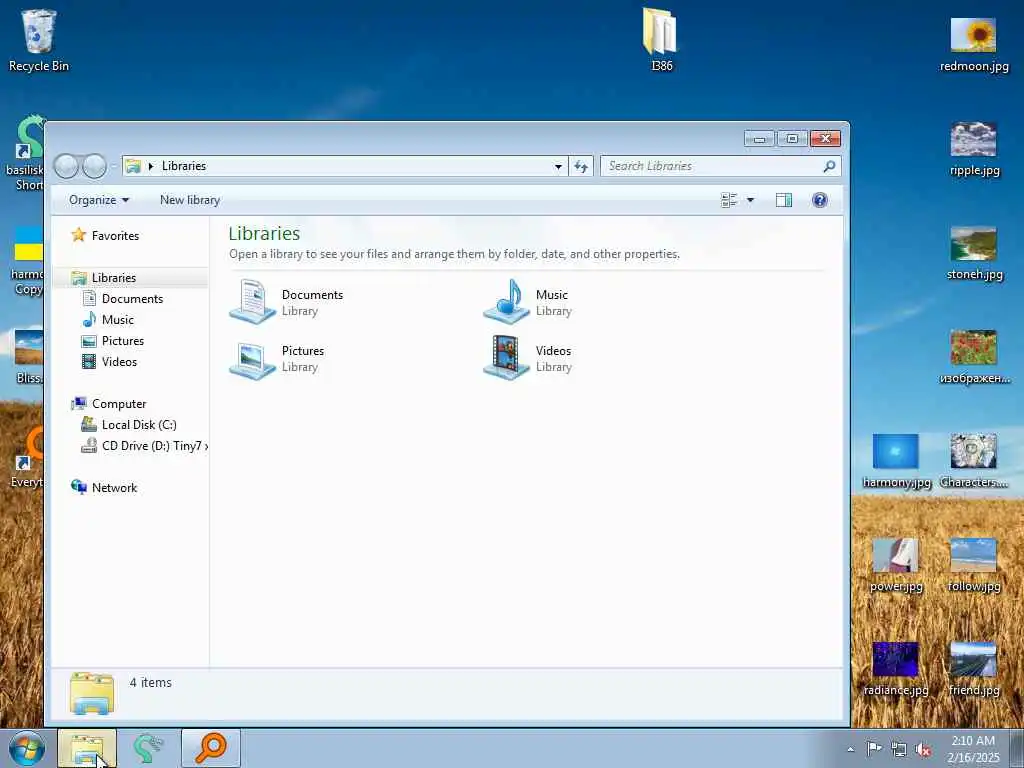Select power.jpg on the desktop
This screenshot has height=768, width=1024.
pos(896,566)
